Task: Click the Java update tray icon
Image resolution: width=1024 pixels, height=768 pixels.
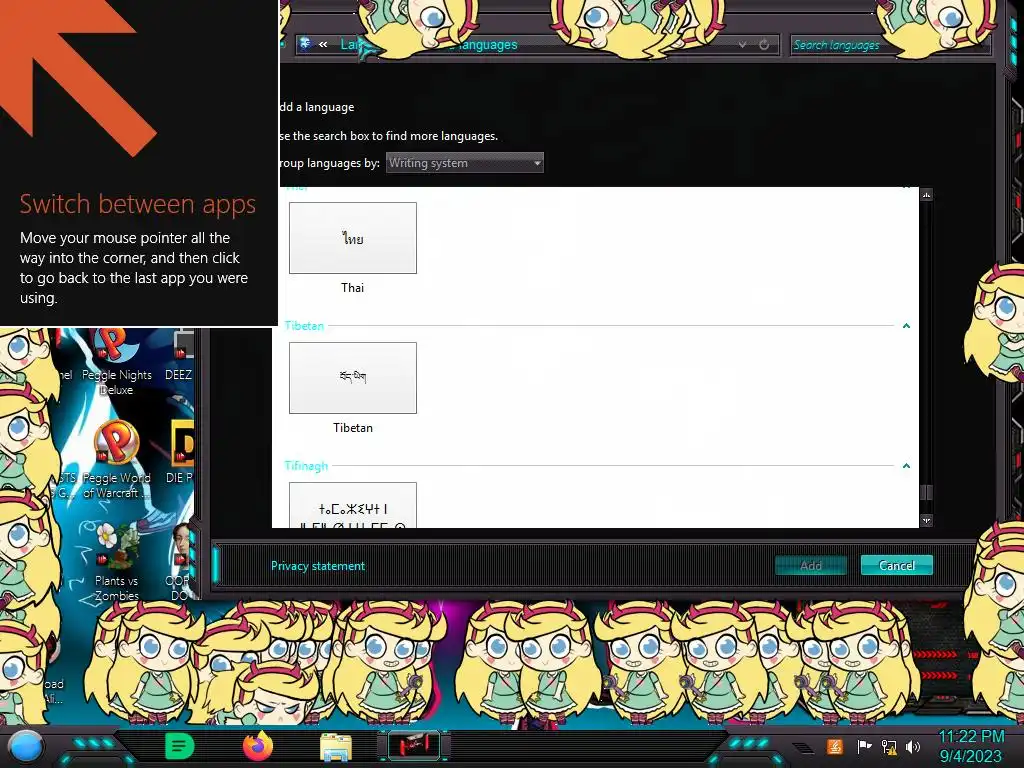Action: click(835, 746)
